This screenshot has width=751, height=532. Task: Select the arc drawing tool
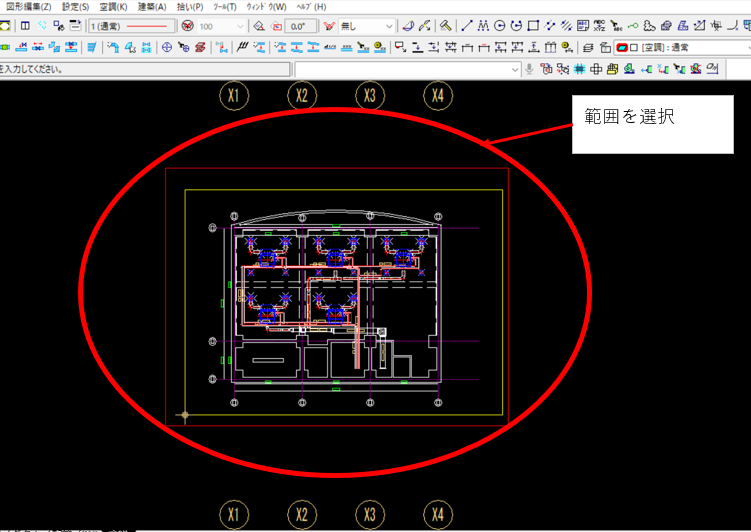[x=516, y=25]
